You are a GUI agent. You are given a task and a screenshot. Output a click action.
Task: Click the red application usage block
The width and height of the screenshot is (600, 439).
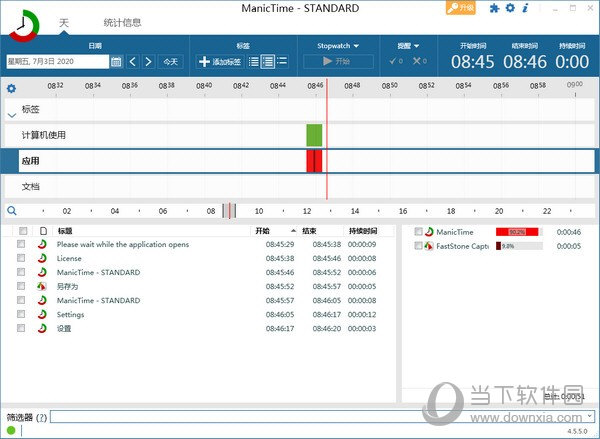click(314, 161)
